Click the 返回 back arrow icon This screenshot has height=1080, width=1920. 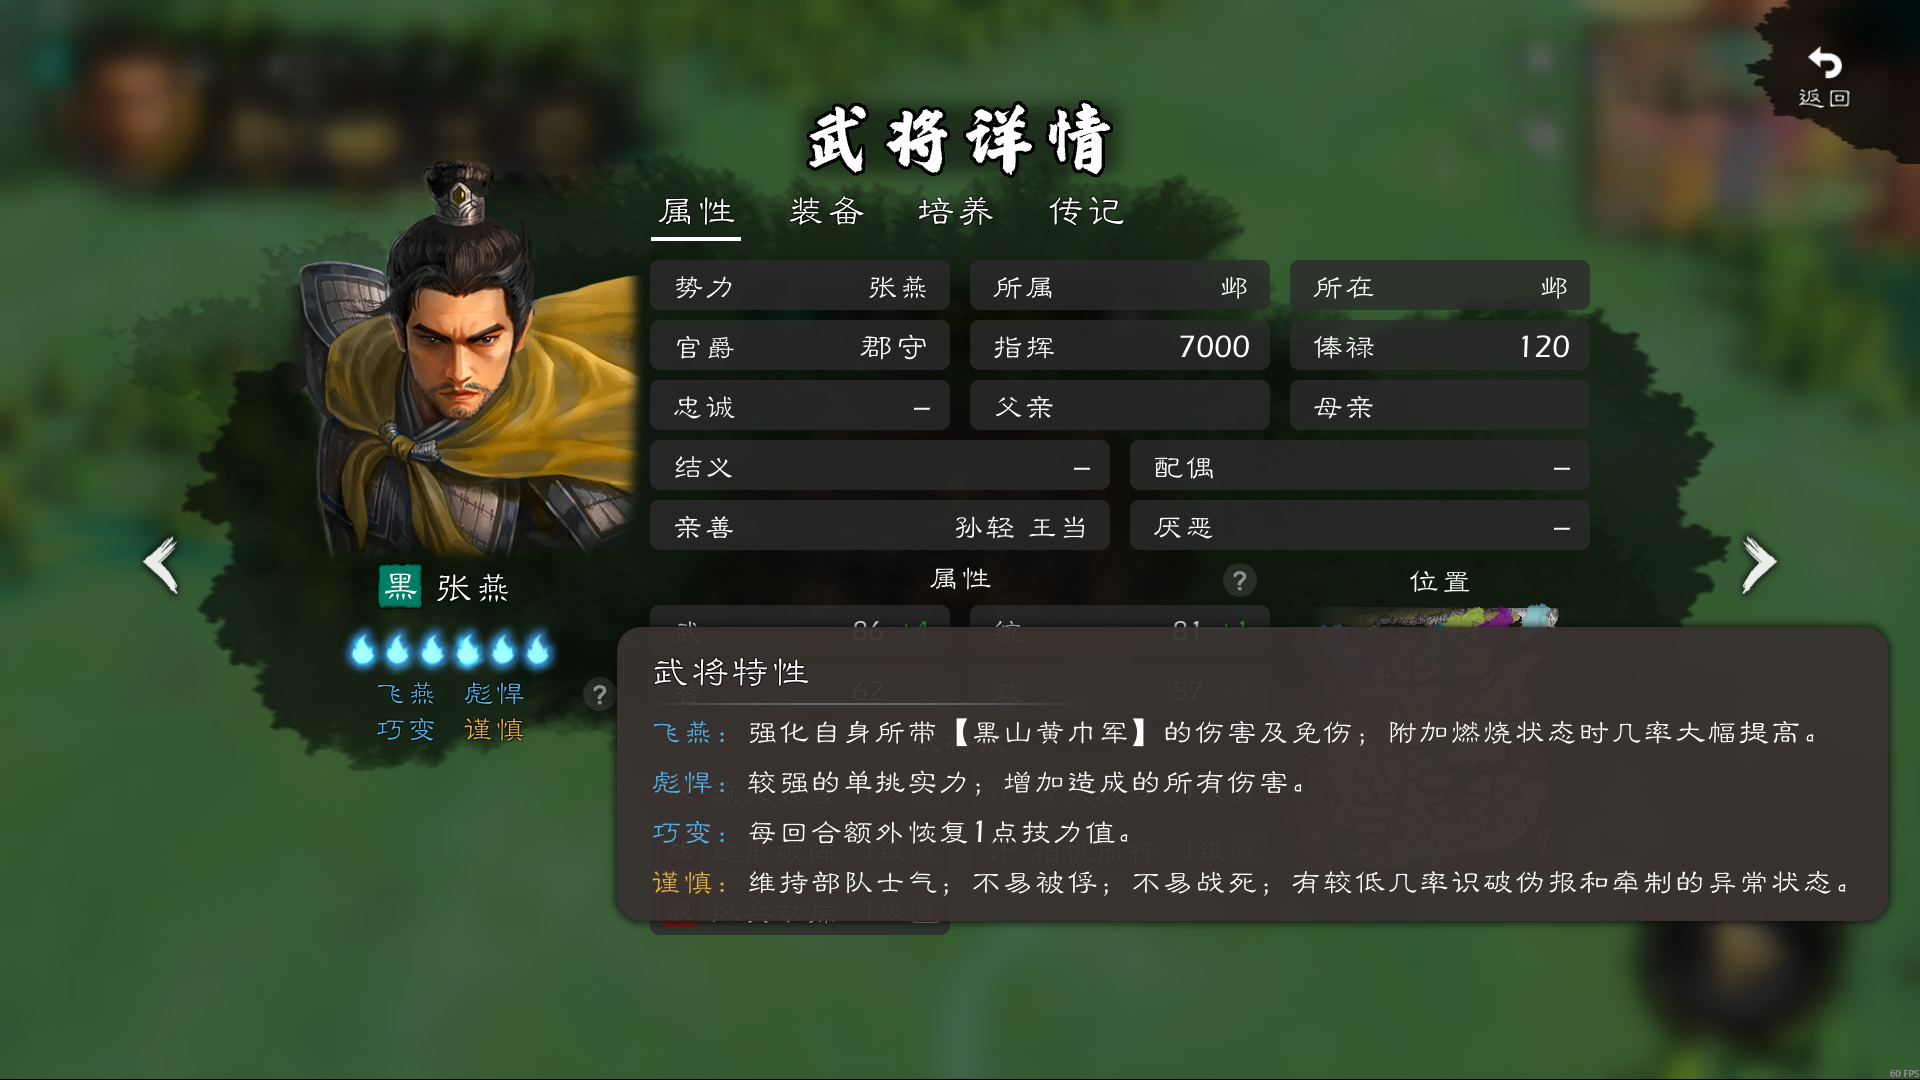point(1824,64)
